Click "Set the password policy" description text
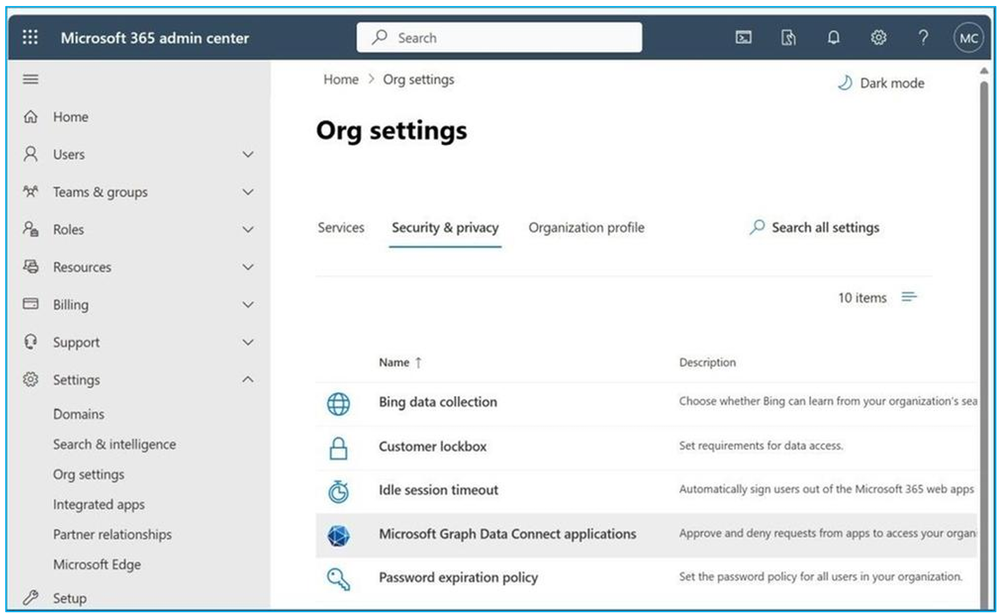Image resolution: width=999 pixels, height=613 pixels. [821, 577]
